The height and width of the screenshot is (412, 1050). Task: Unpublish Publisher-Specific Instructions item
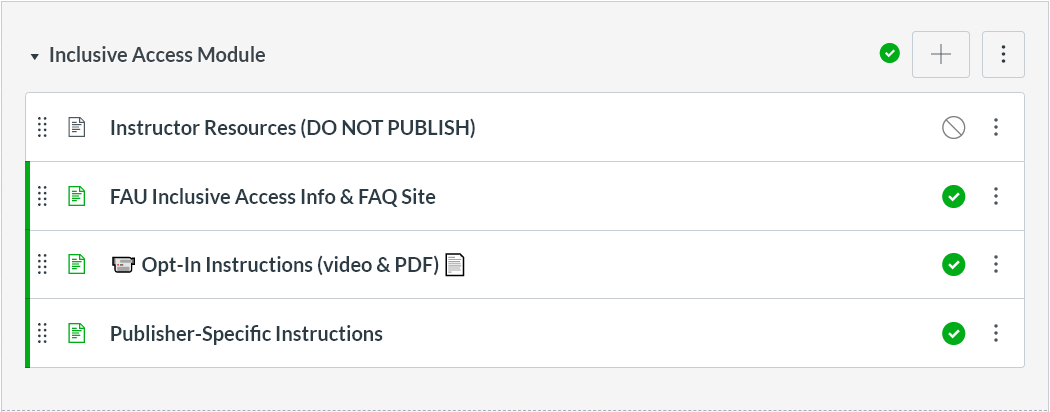(953, 333)
